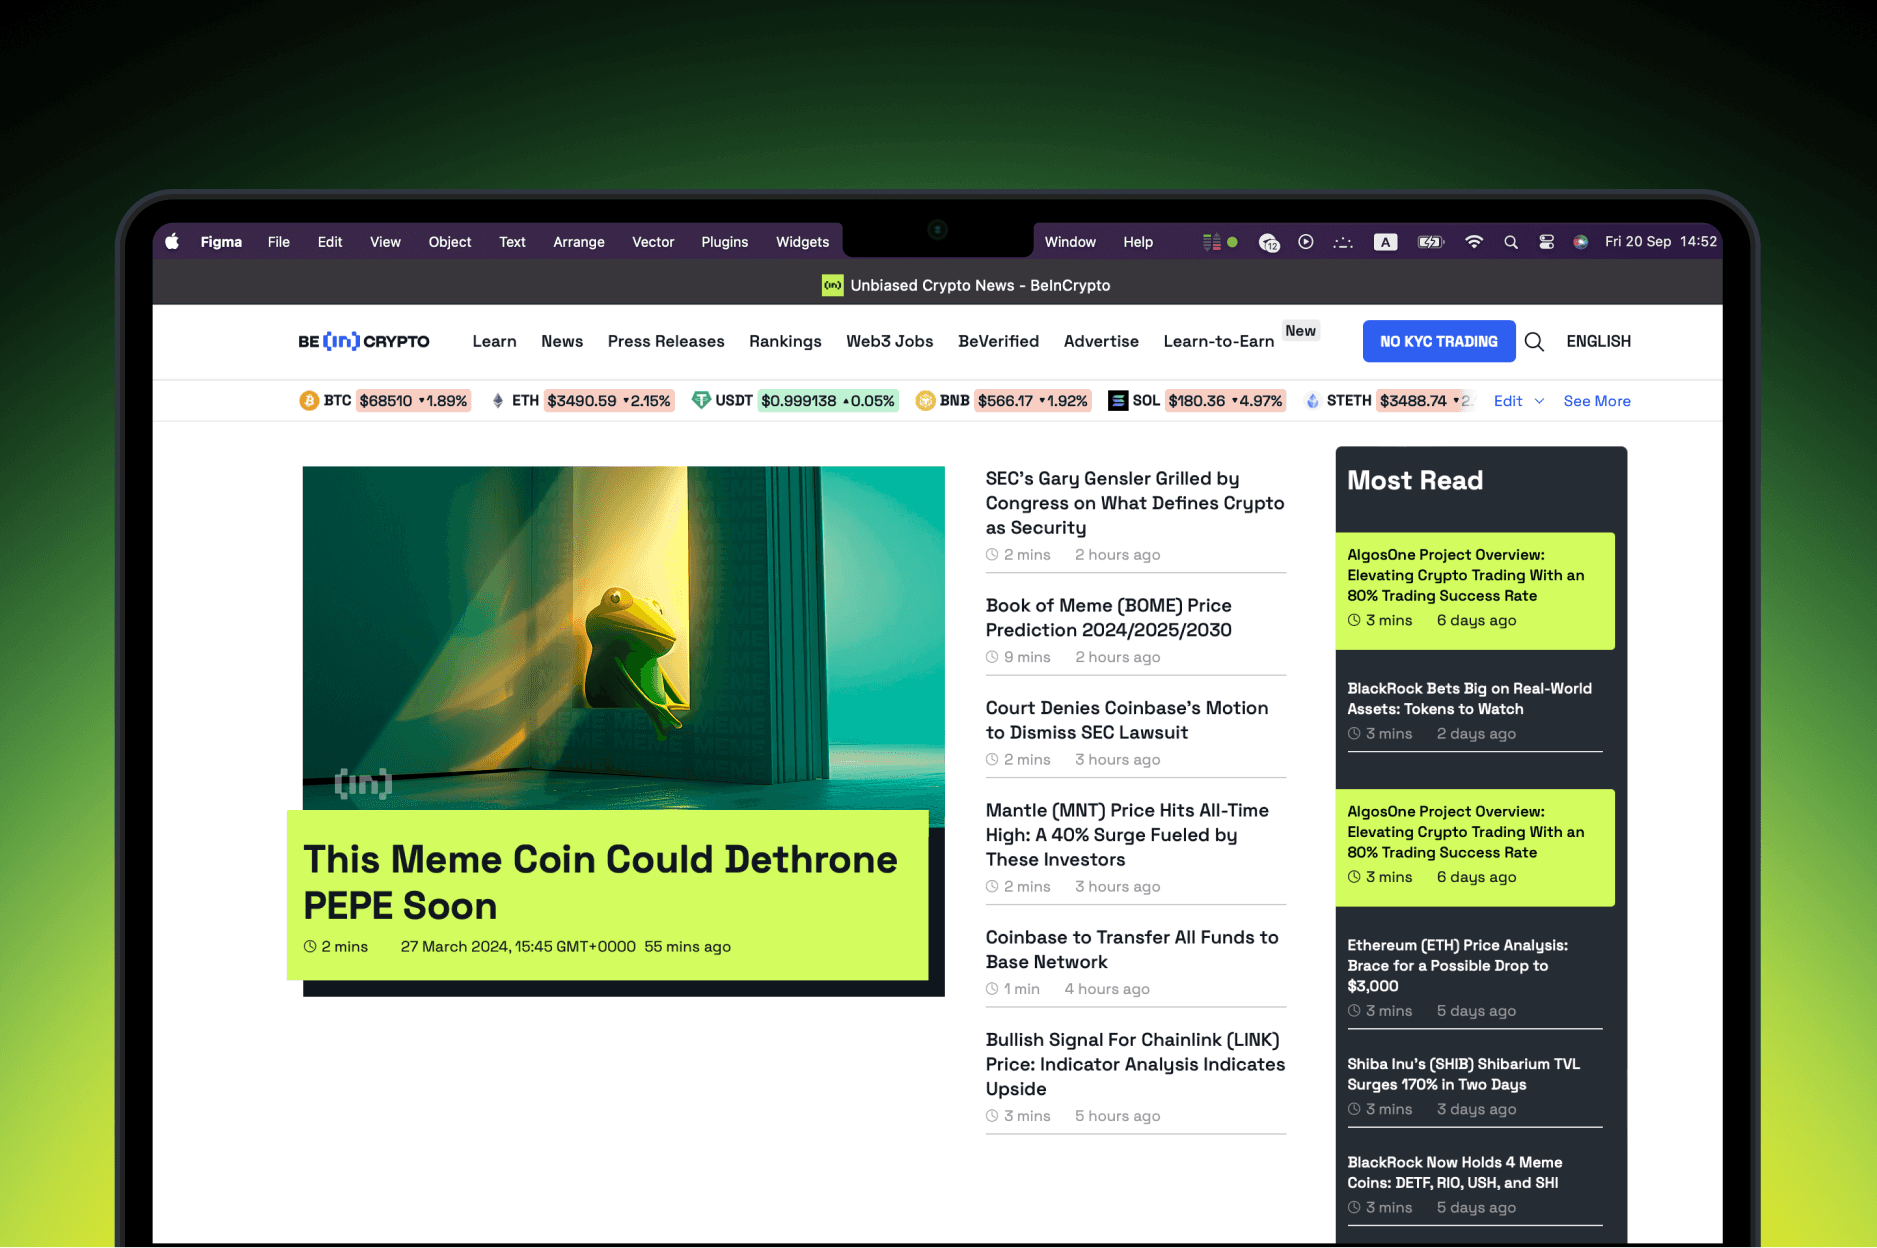Screen dimensions: 1877x1248
Task: Open the Apple menu
Action: tap(172, 242)
